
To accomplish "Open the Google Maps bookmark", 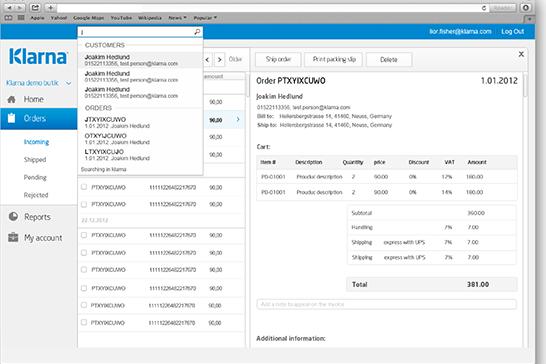I will click(88, 18).
